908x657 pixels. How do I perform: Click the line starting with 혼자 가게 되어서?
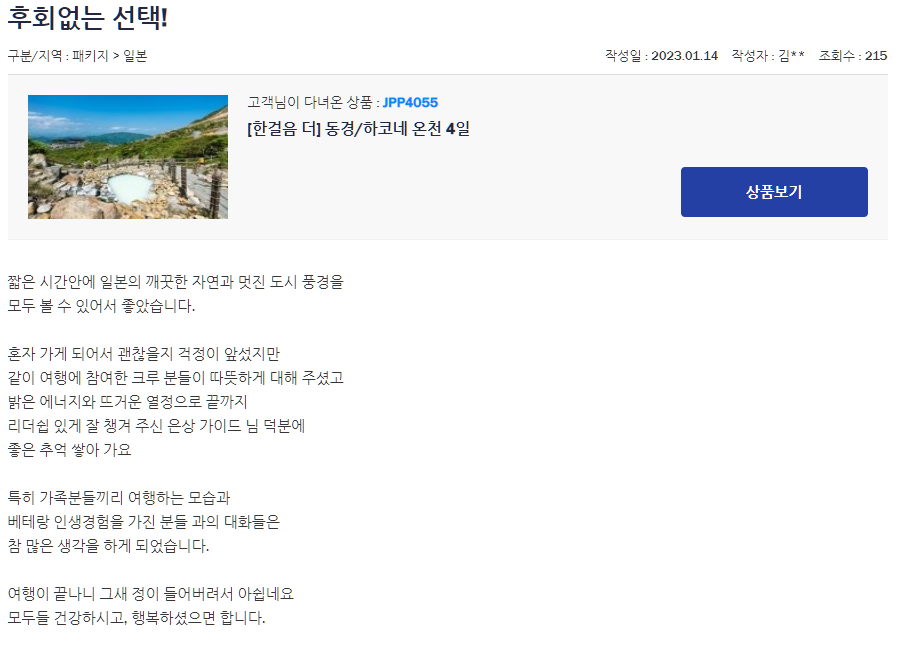point(144,354)
